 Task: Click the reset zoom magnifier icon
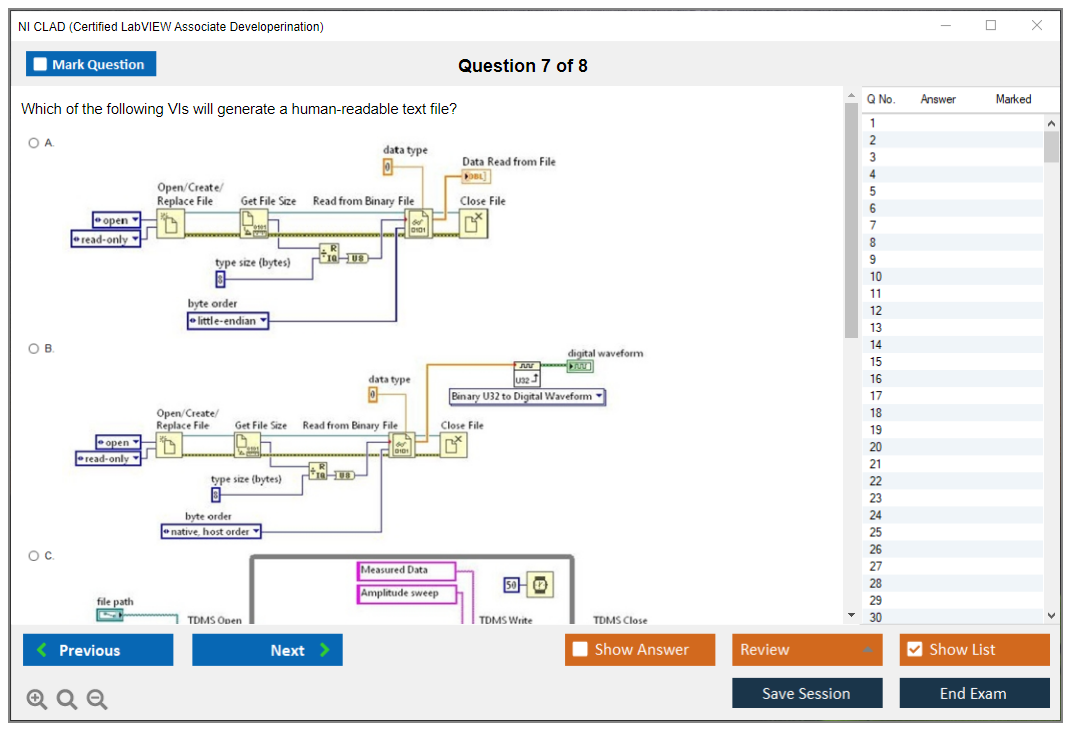67,700
